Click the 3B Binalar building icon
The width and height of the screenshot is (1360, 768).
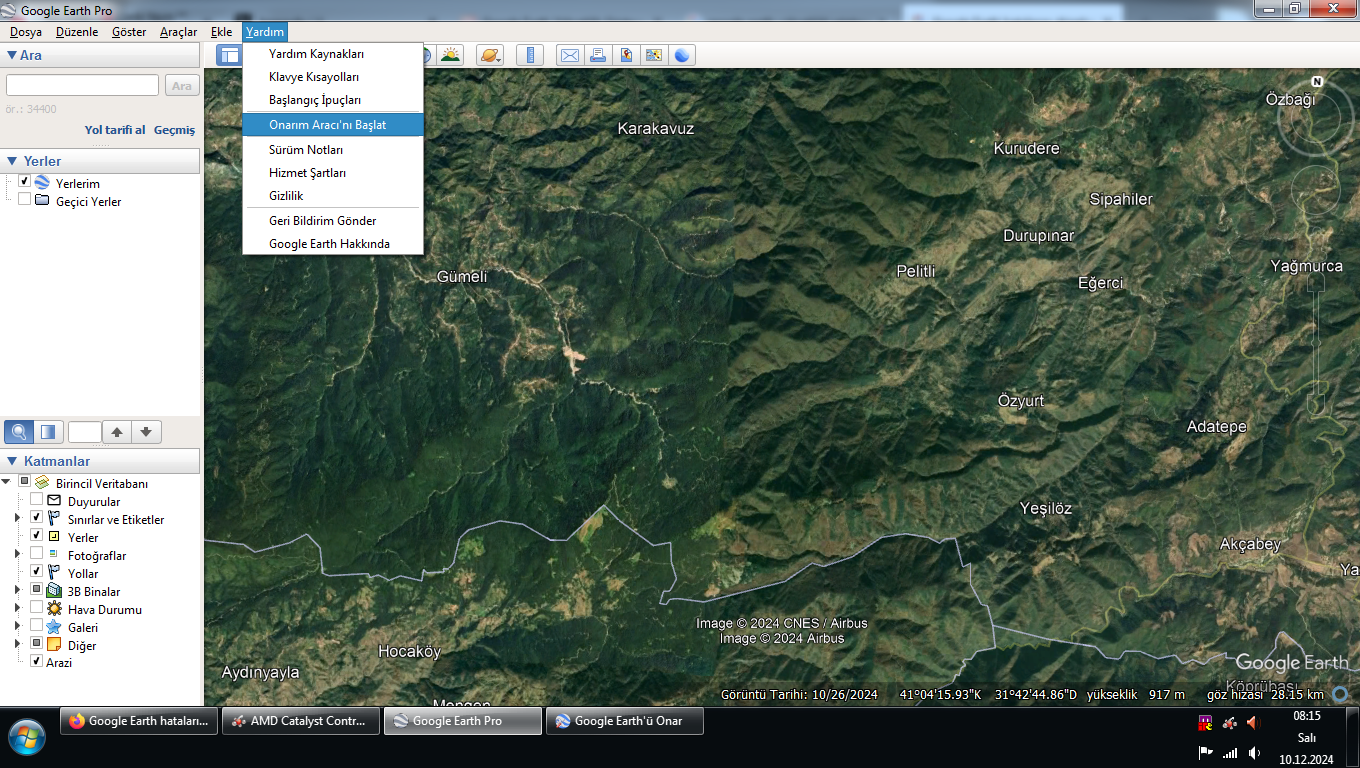54,591
